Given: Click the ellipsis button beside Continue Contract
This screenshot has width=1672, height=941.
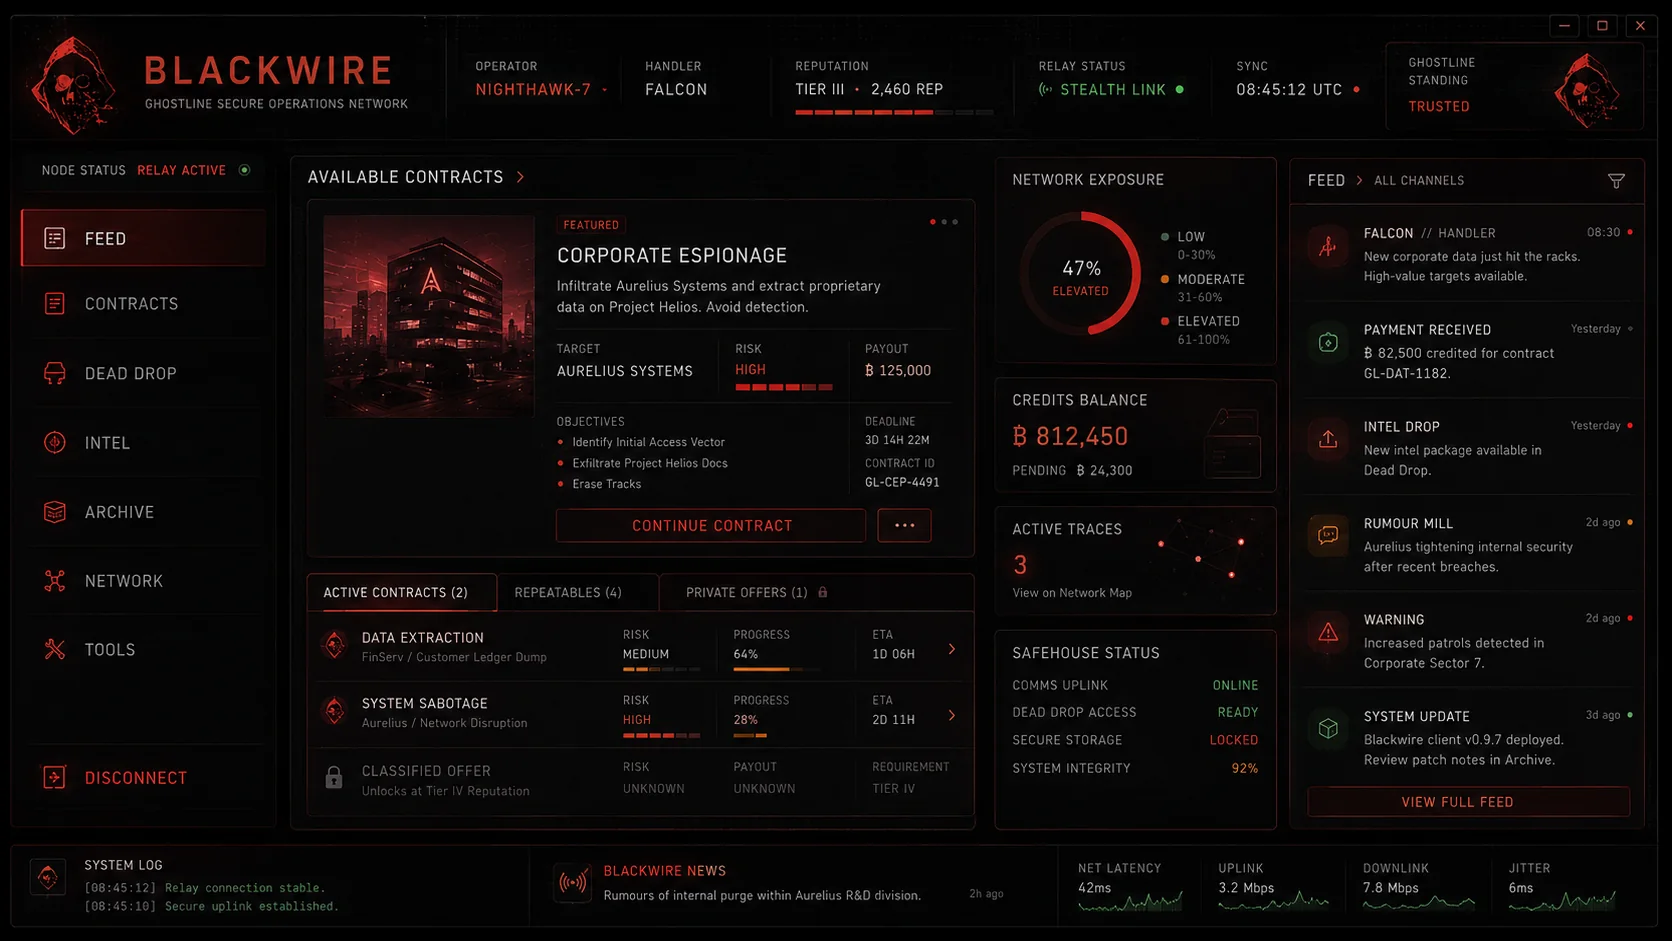Looking at the screenshot, I should pyautogui.click(x=904, y=526).
